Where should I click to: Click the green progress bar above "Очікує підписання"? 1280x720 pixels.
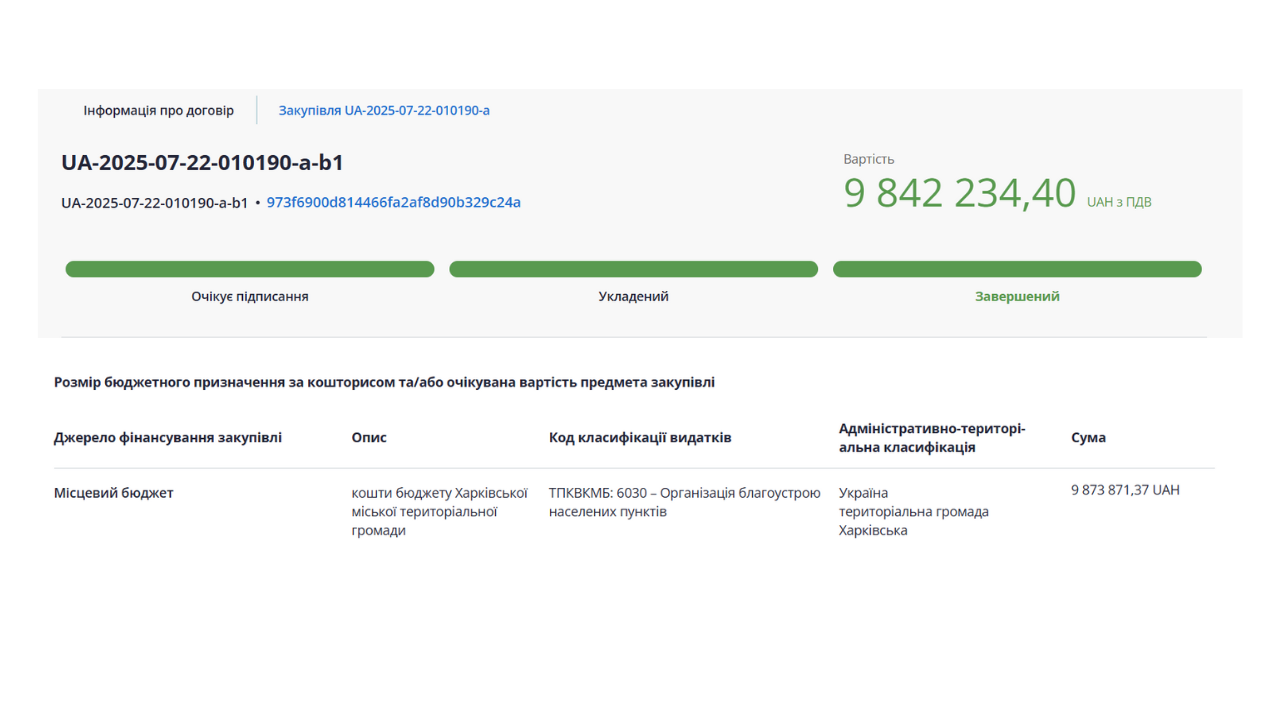pos(250,269)
